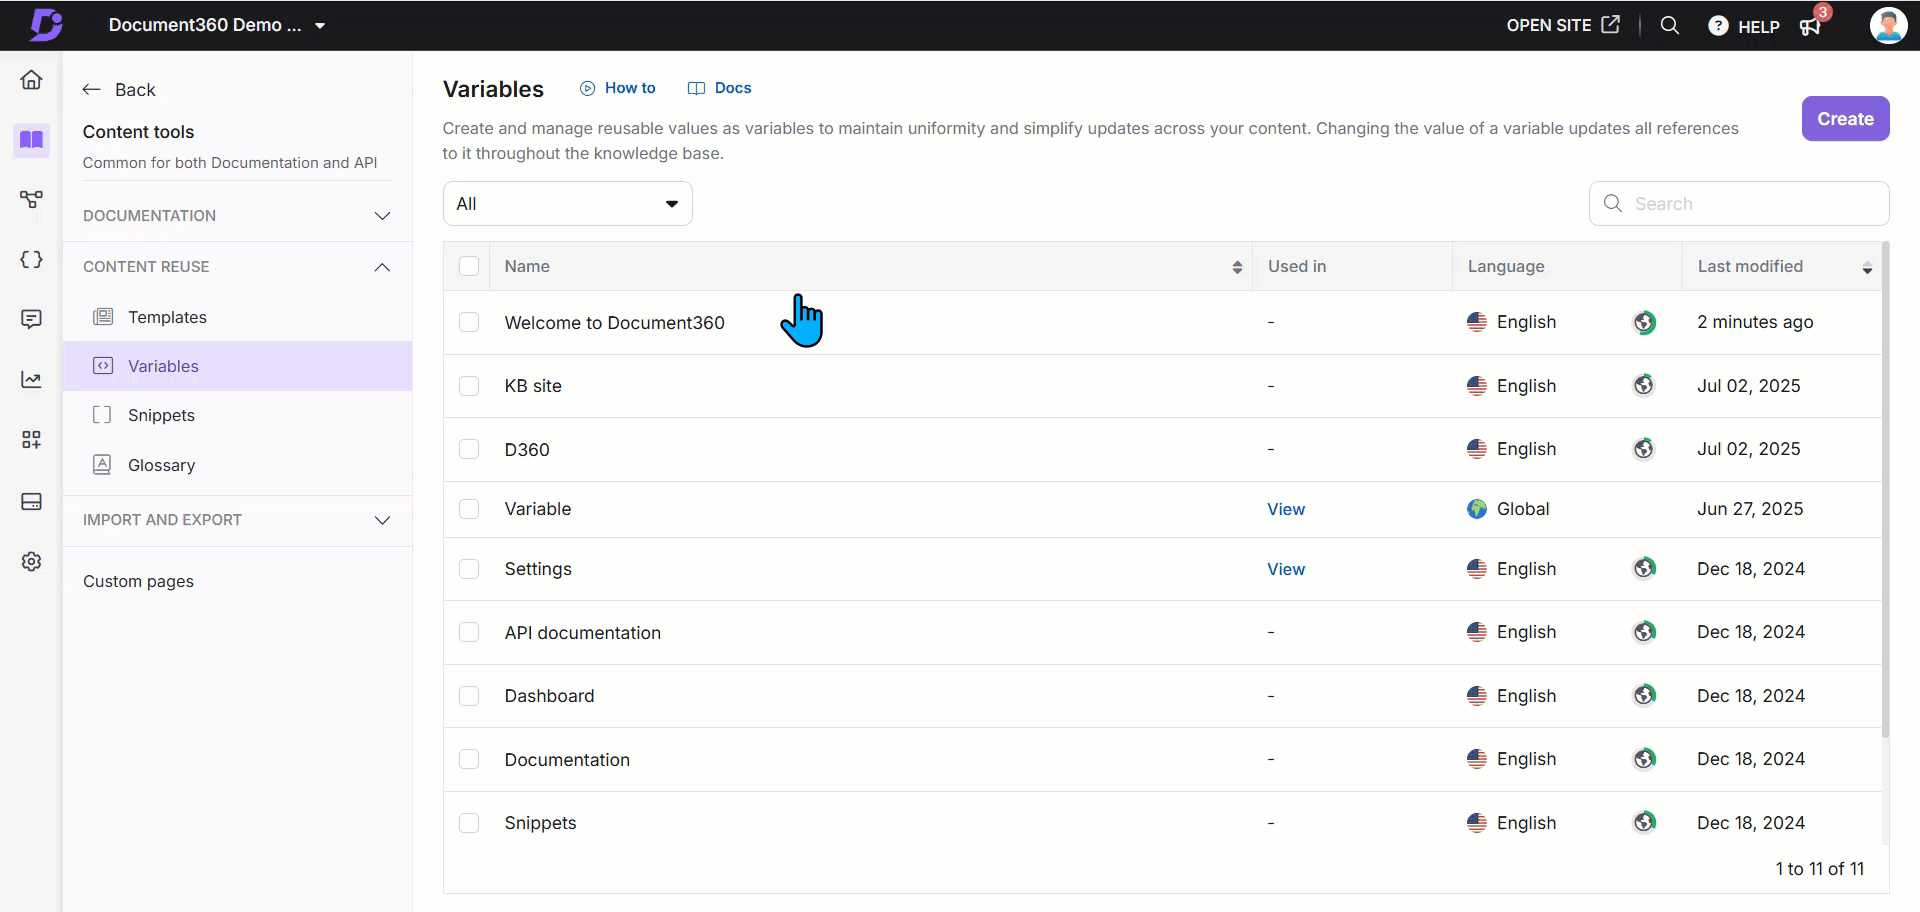The image size is (1920, 912).
Task: Open the Analytics chart icon in left rail
Action: [31, 379]
